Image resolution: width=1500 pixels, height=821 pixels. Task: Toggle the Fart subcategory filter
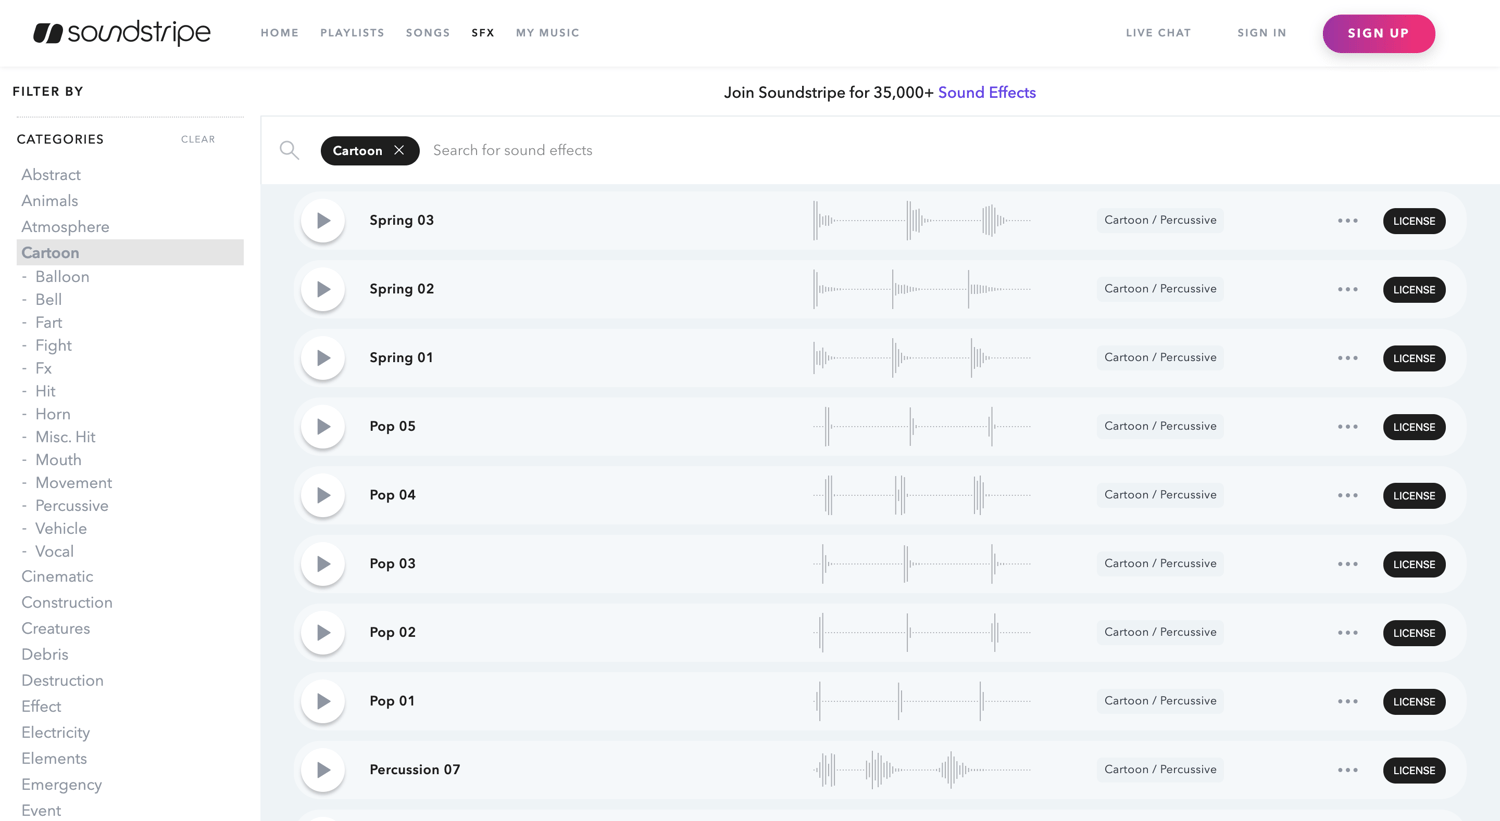tap(47, 322)
